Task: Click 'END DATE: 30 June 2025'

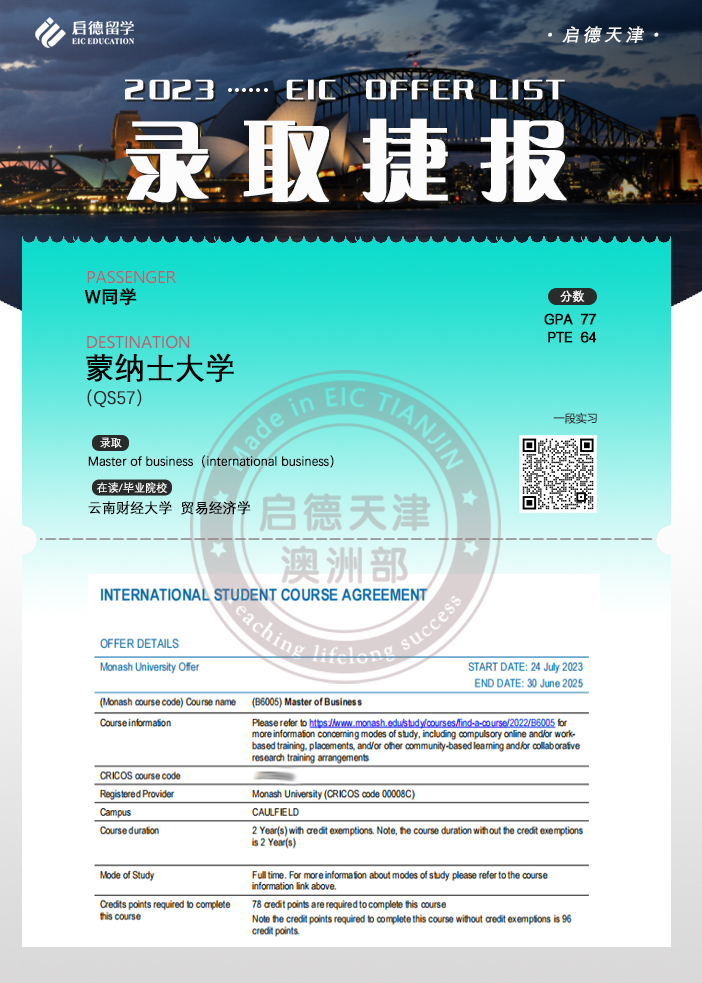Action: pyautogui.click(x=528, y=683)
